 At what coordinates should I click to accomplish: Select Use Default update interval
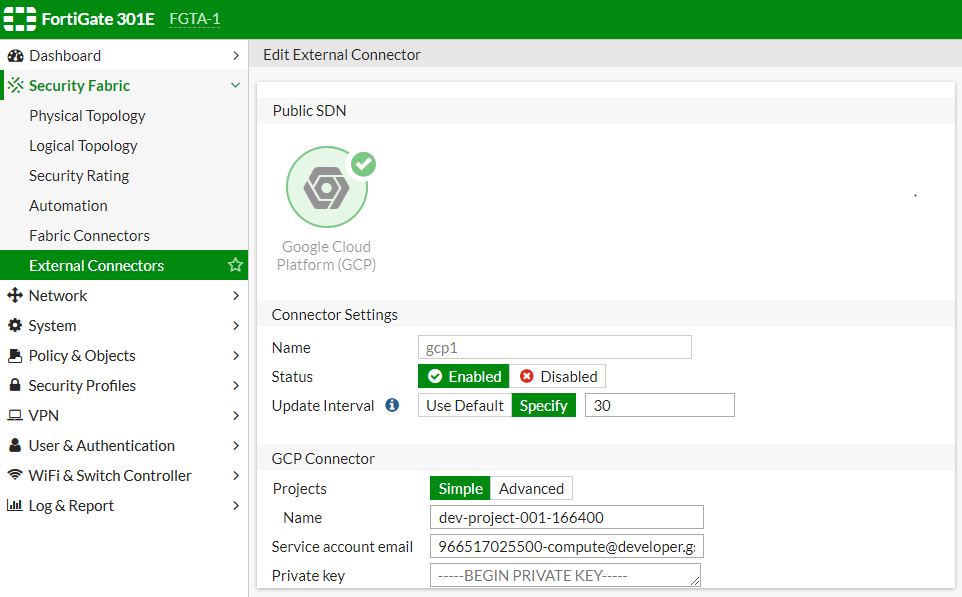[x=464, y=405]
